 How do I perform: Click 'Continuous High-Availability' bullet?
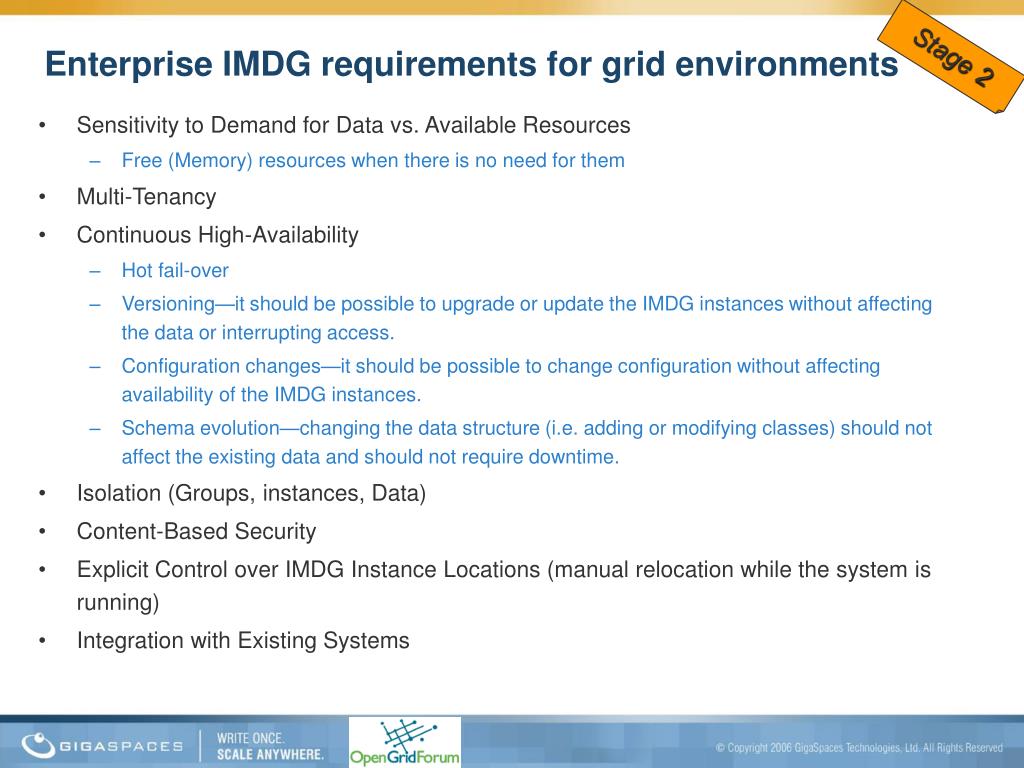(217, 235)
